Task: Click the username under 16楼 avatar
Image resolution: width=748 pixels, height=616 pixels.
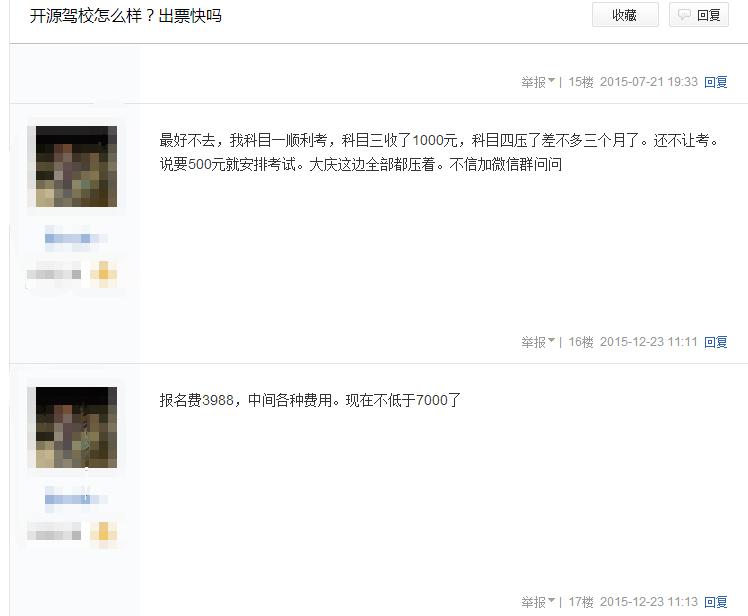Action: point(76,238)
